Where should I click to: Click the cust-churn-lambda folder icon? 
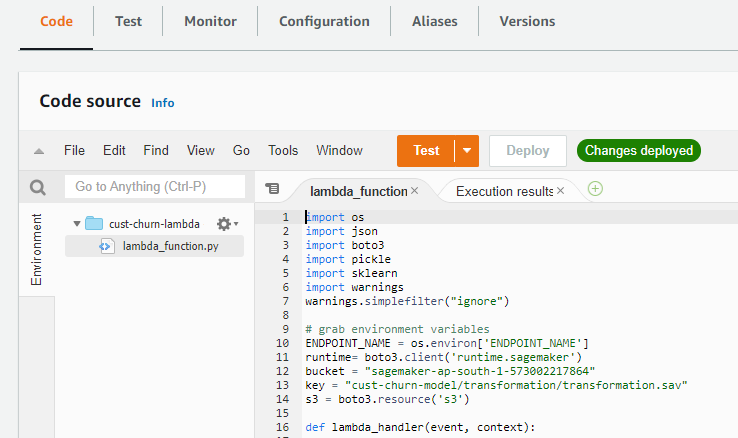(x=95, y=223)
